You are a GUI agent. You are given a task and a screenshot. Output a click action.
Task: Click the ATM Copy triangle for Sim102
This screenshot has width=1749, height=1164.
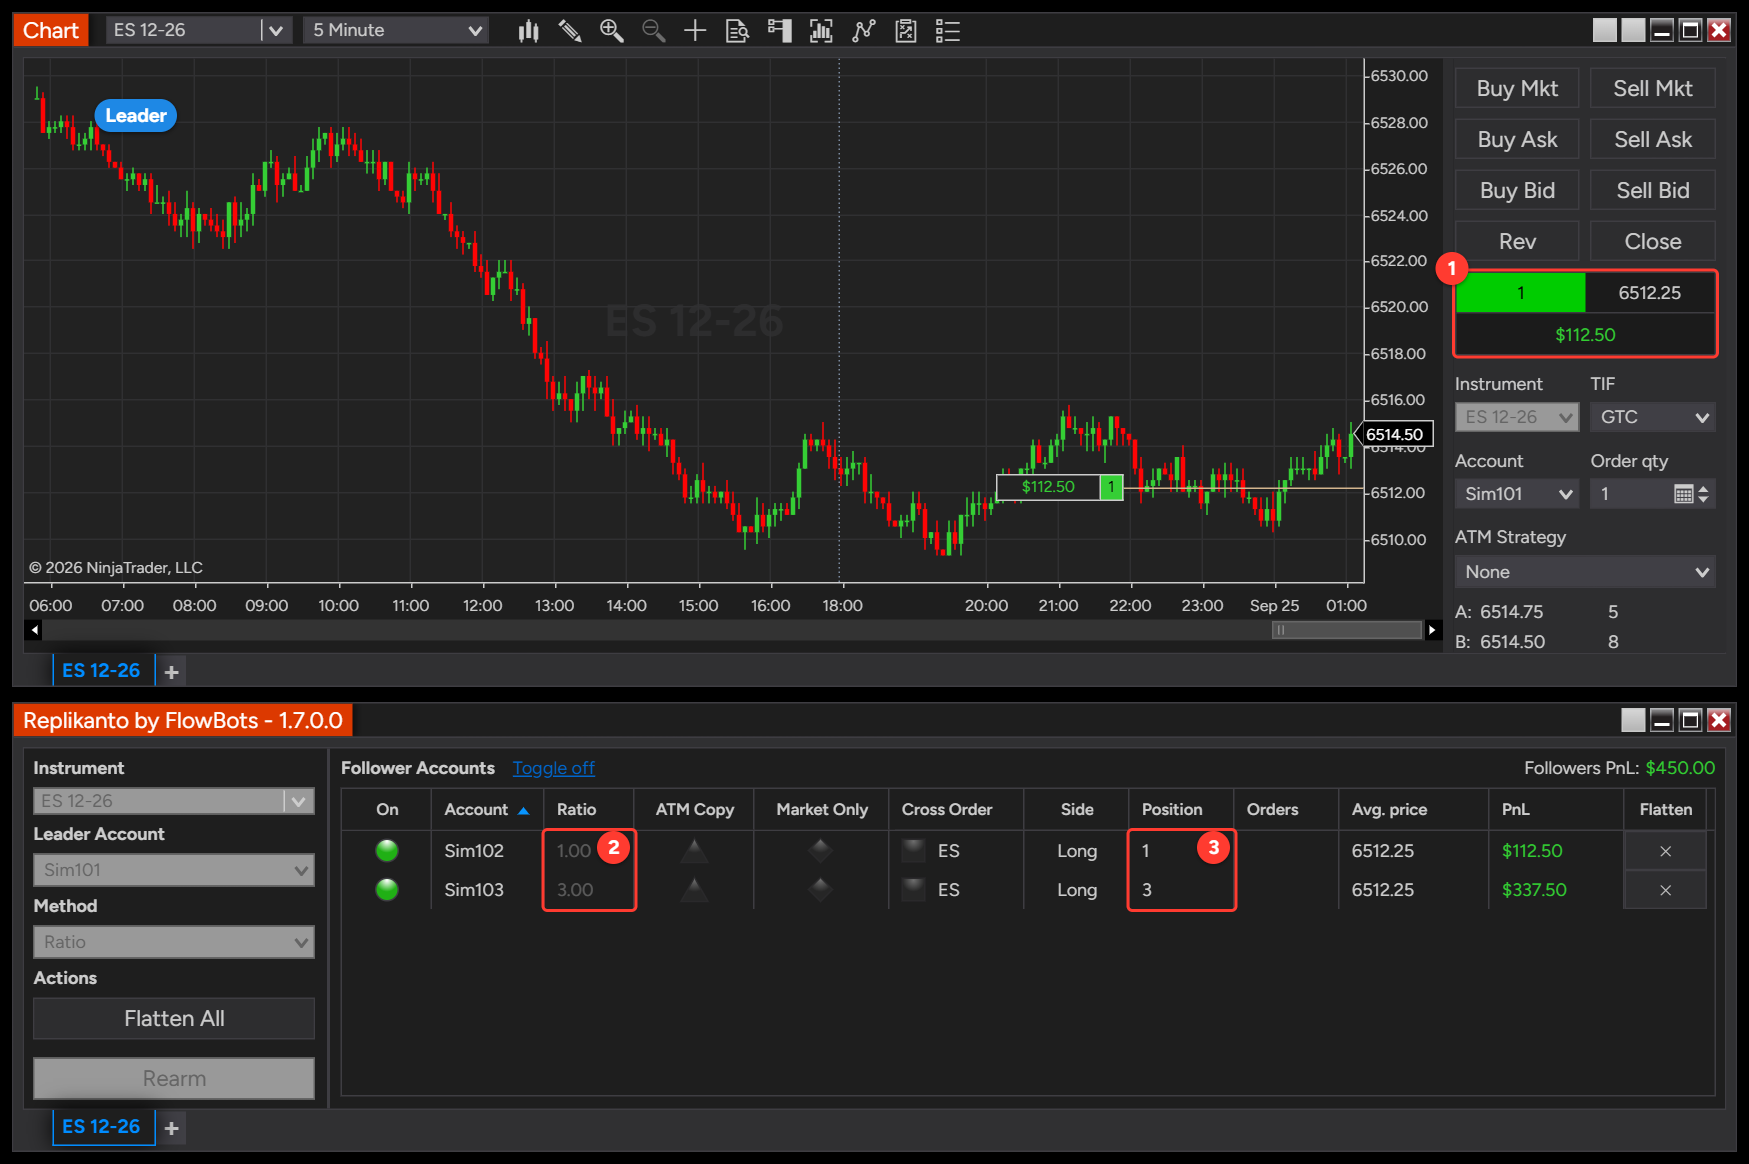pos(694,851)
